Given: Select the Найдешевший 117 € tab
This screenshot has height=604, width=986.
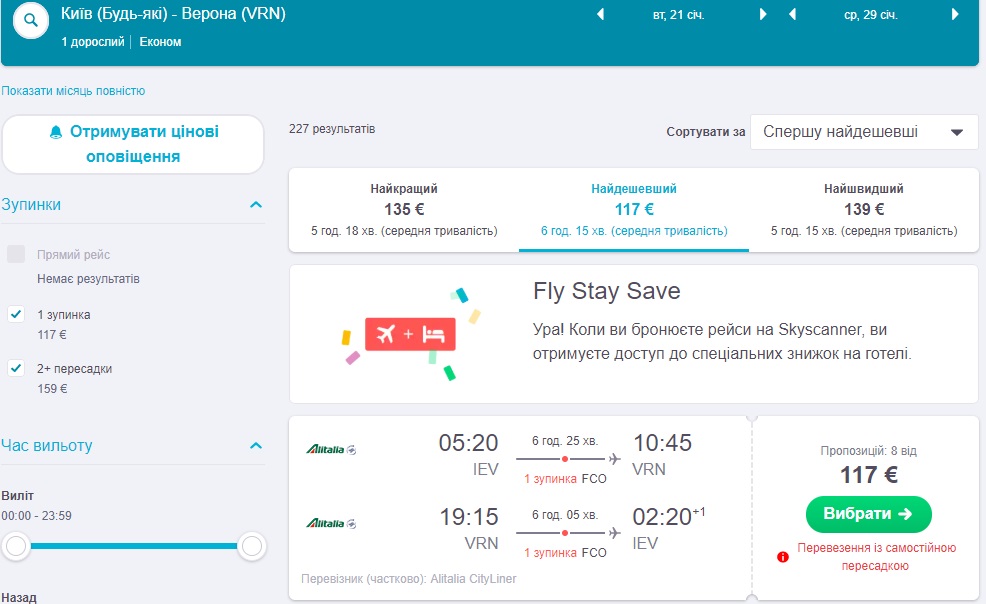Looking at the screenshot, I should click(x=634, y=209).
